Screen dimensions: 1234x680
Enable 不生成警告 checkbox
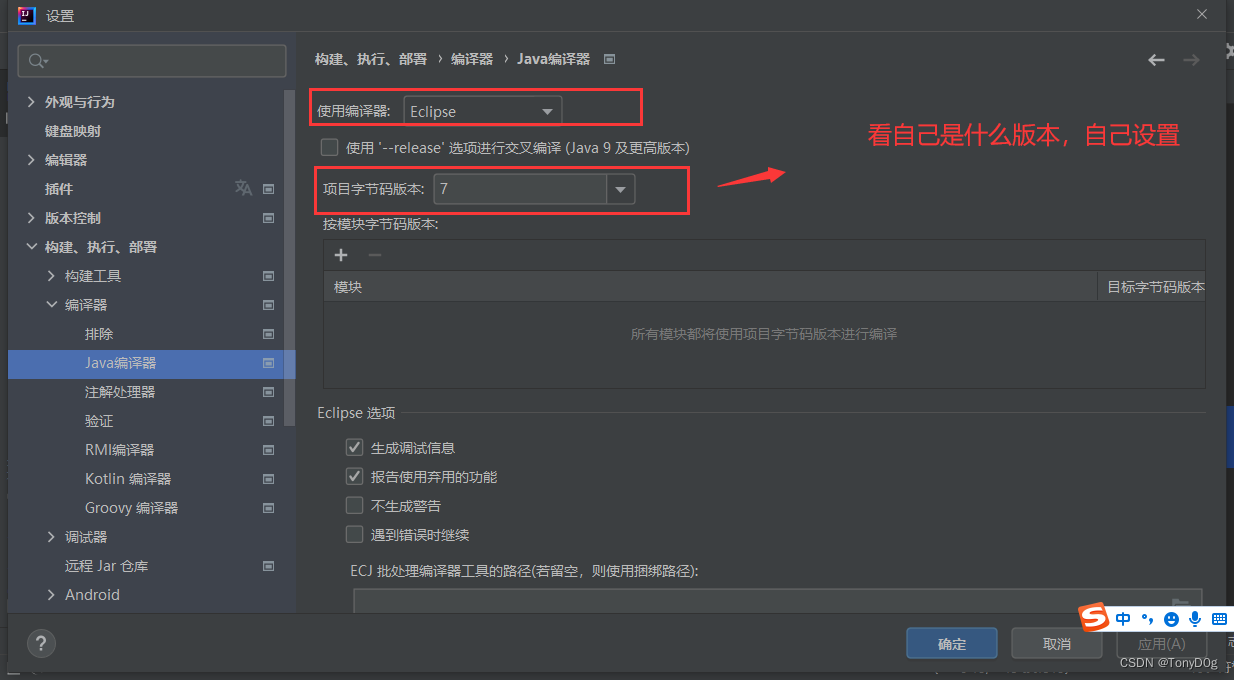tap(354, 505)
